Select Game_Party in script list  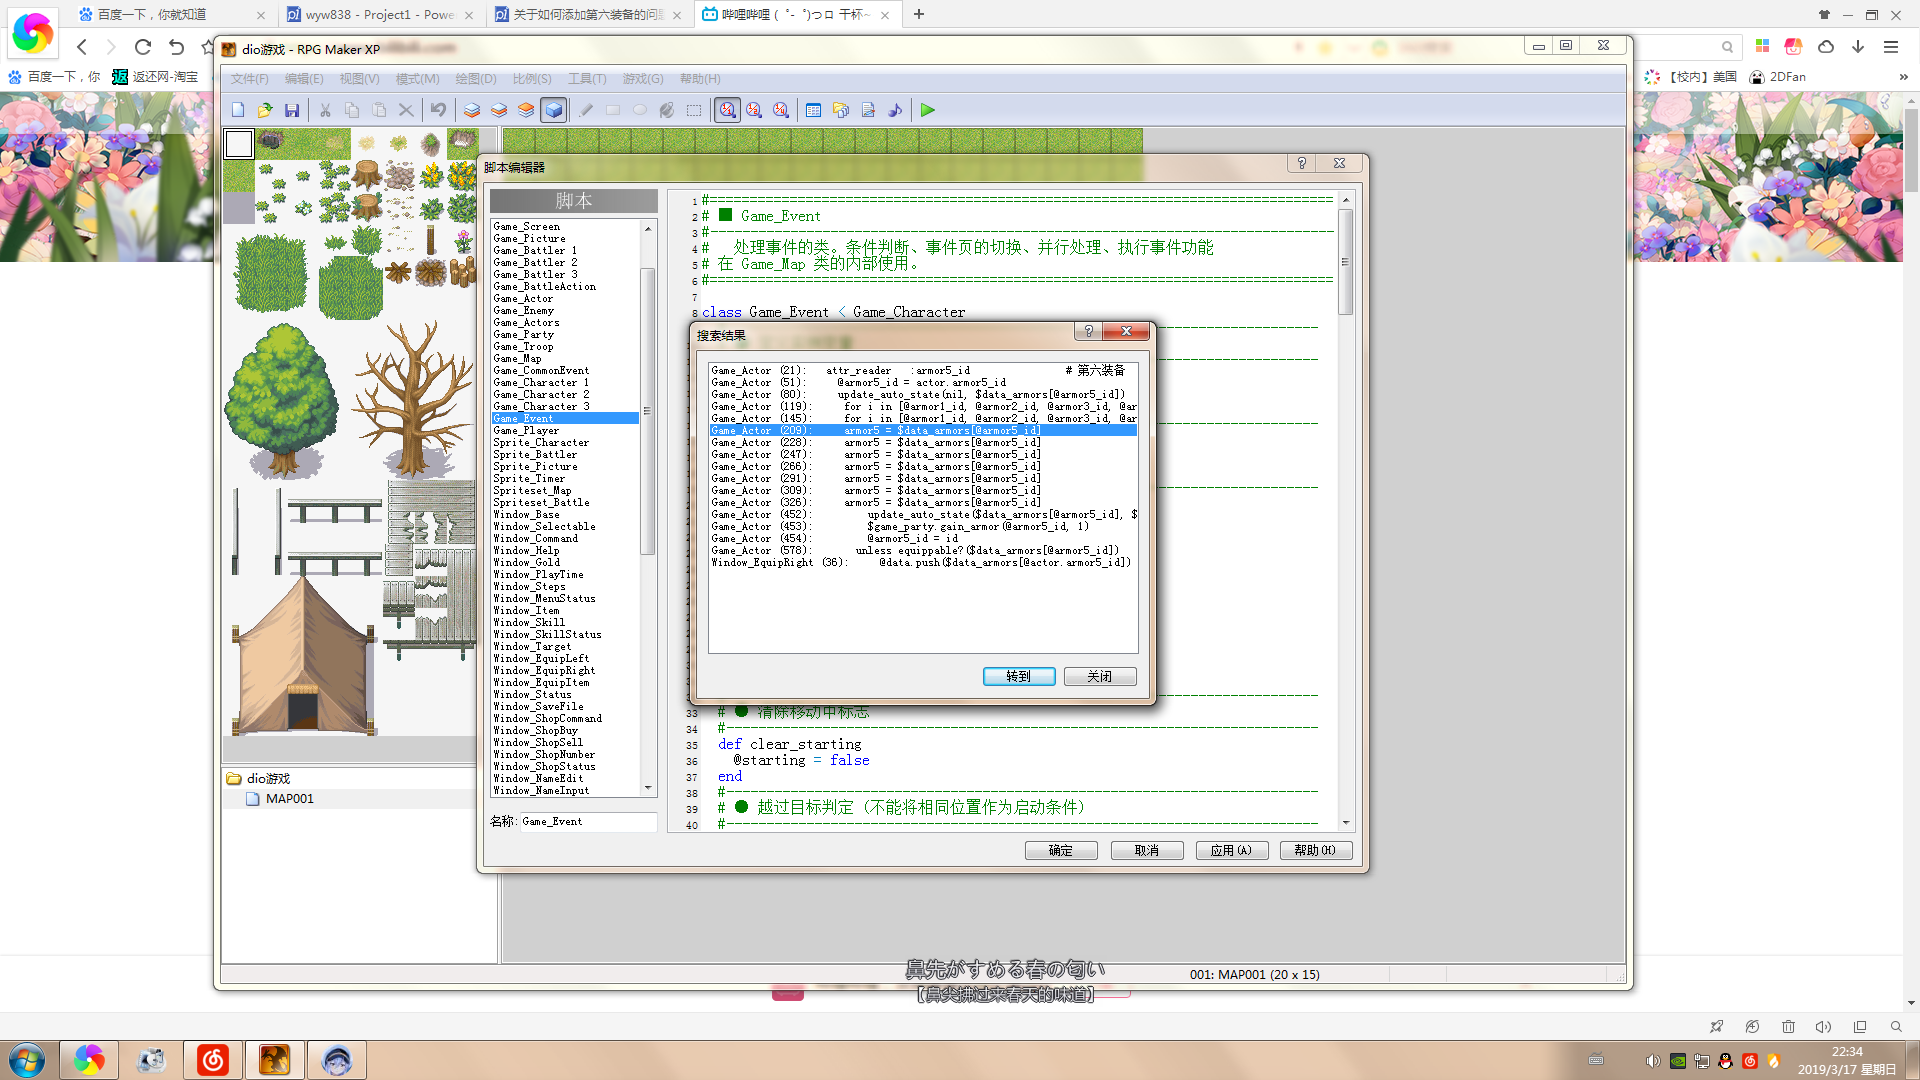(x=565, y=335)
